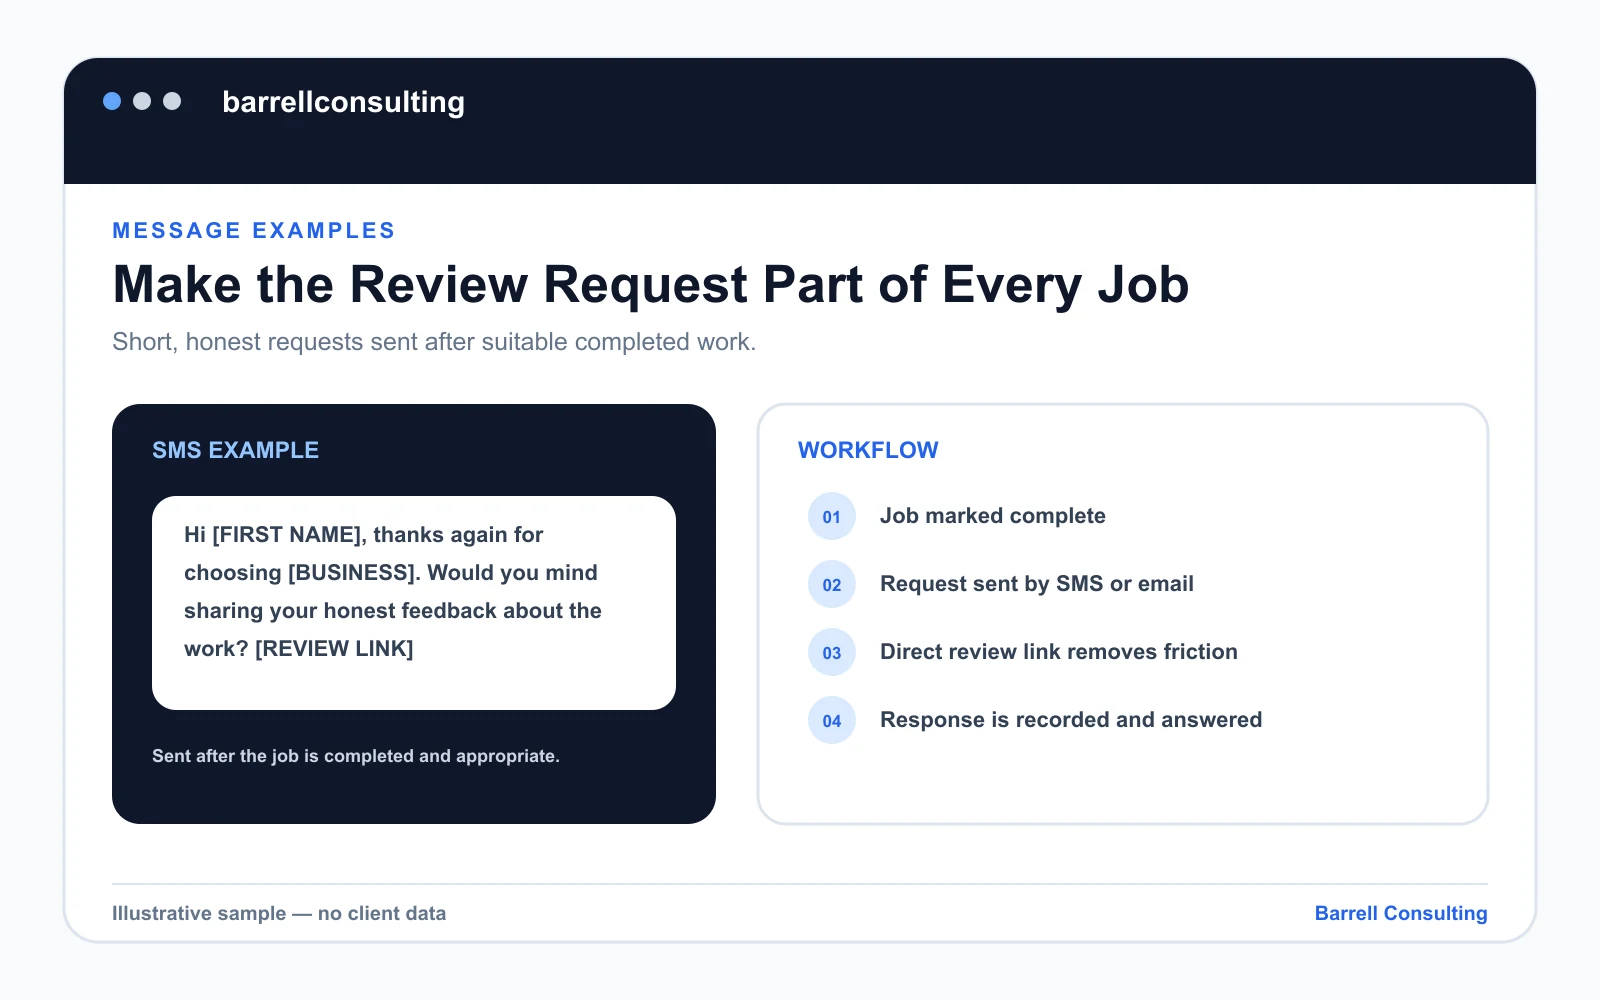Click the heading Make the Review Request Part of Every Job
Image resolution: width=1600 pixels, height=1000 pixels.
[650, 285]
